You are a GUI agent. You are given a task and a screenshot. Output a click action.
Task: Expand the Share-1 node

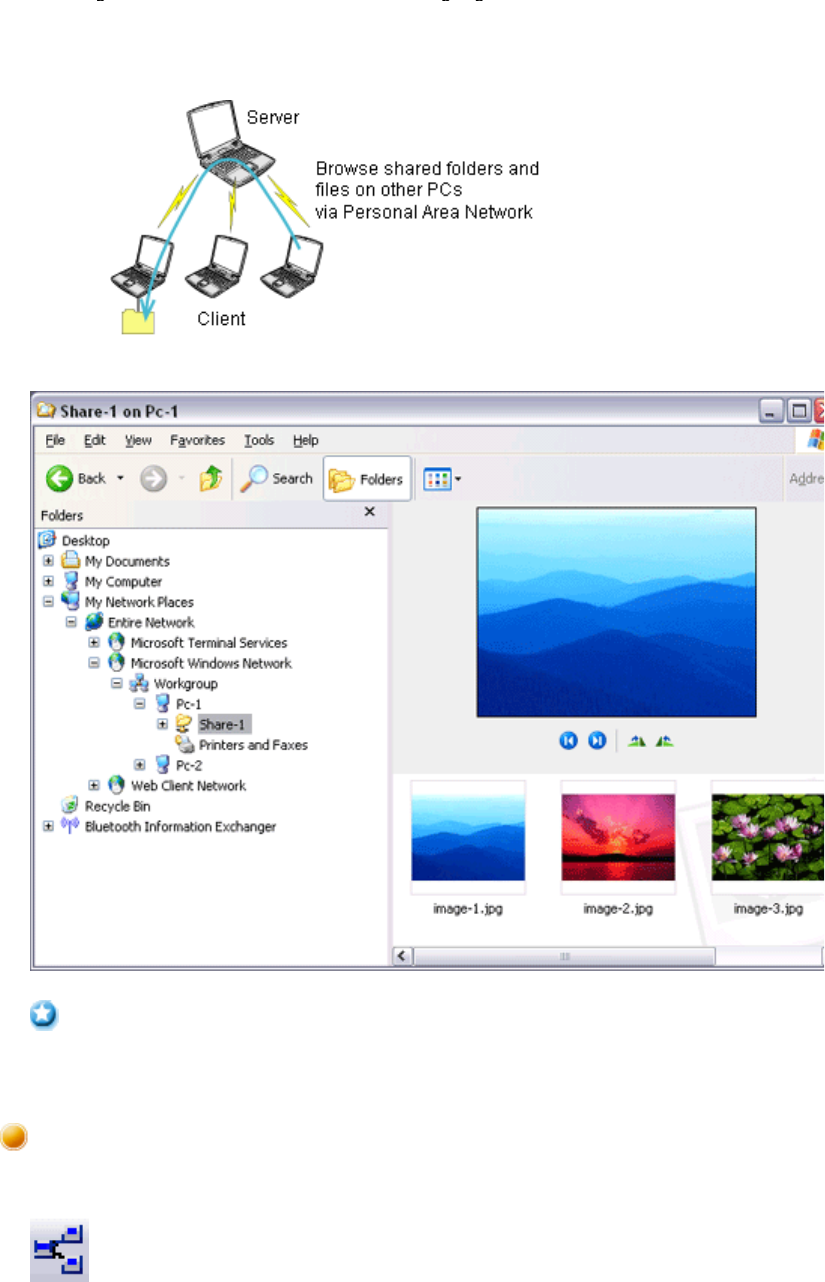(163, 724)
